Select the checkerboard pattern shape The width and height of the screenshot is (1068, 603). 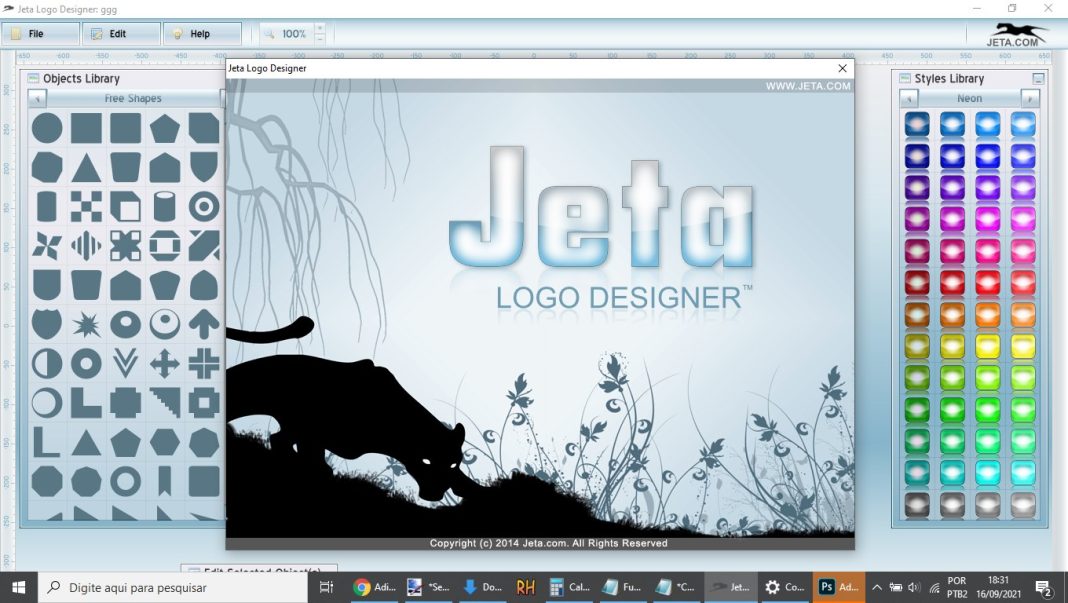tap(86, 207)
